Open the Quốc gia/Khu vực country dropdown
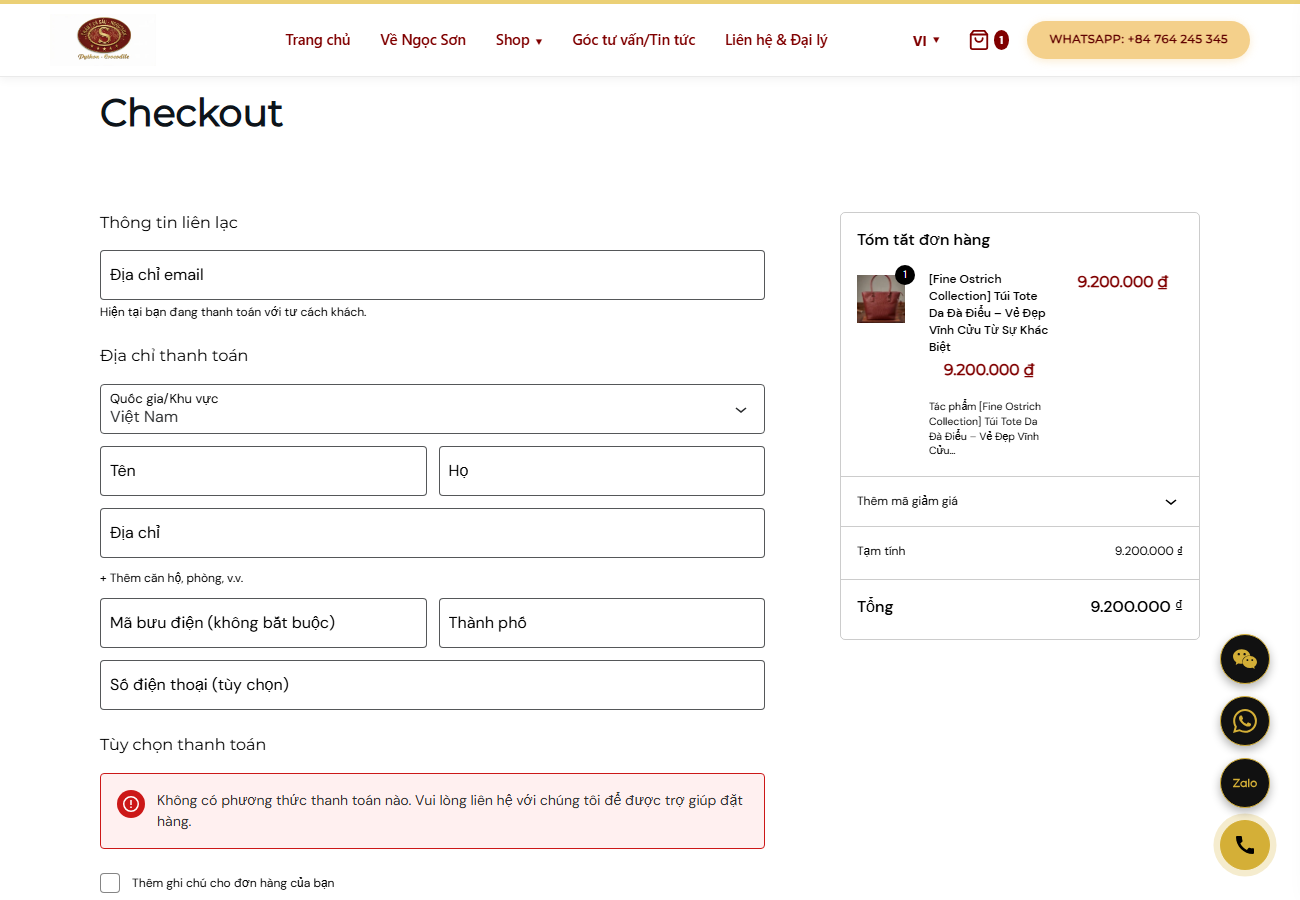The width and height of the screenshot is (1300, 900). click(x=432, y=409)
